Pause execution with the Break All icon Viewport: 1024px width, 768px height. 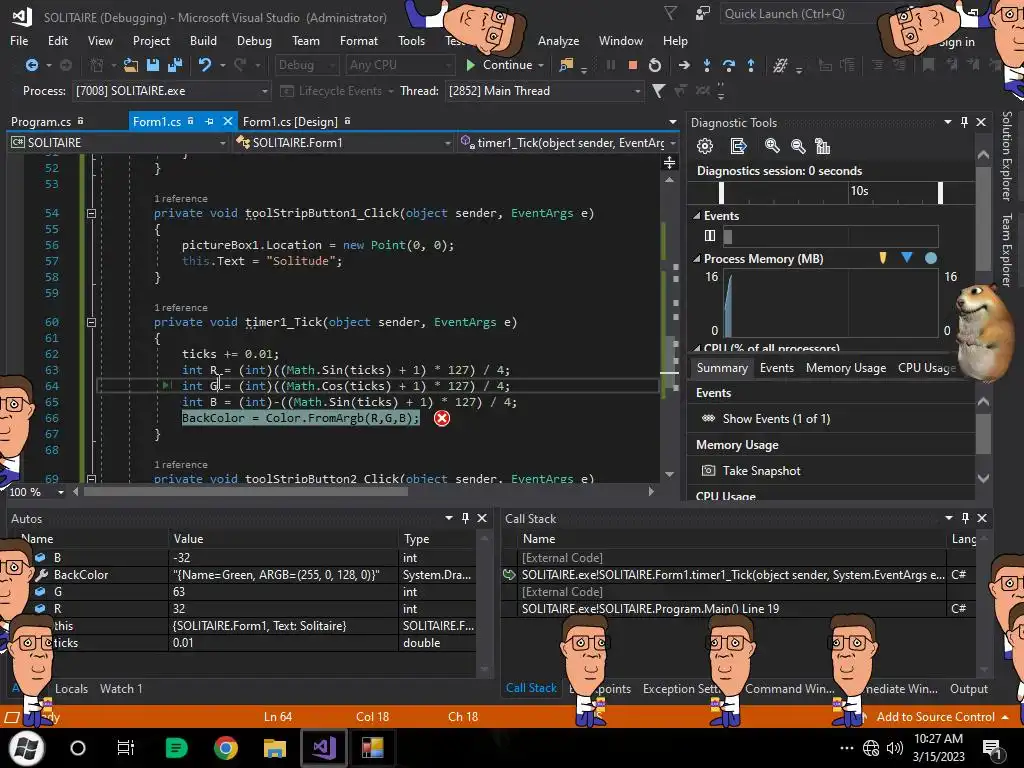pos(611,65)
